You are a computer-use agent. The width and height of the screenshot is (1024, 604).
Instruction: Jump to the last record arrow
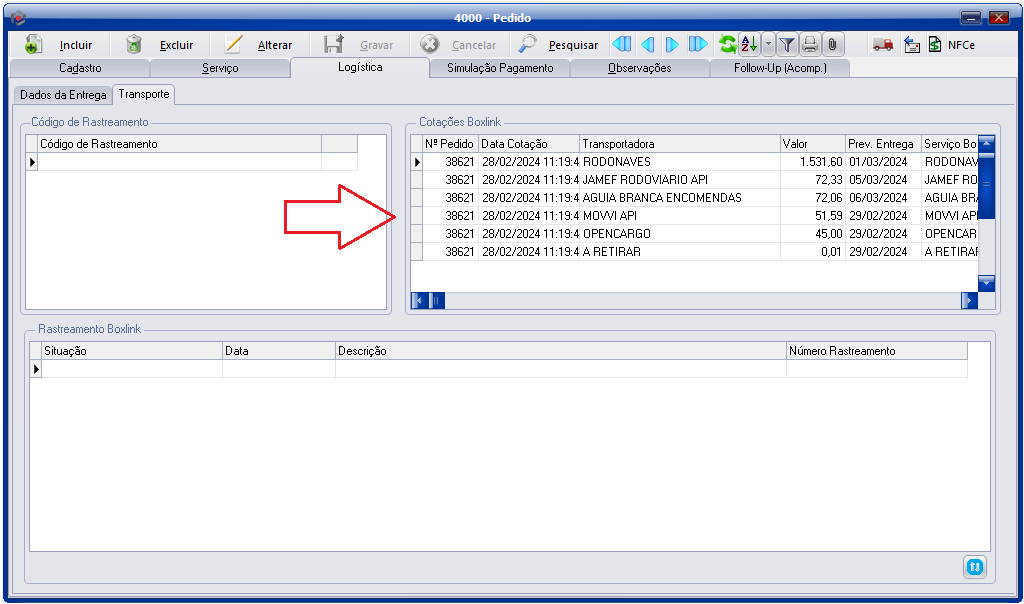click(x=698, y=45)
